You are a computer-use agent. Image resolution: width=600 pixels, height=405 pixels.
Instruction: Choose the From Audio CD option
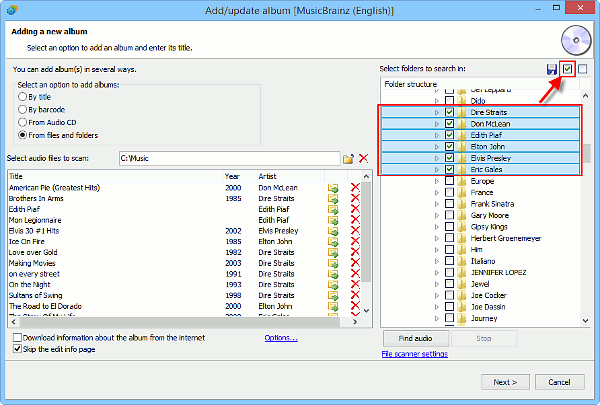23,122
